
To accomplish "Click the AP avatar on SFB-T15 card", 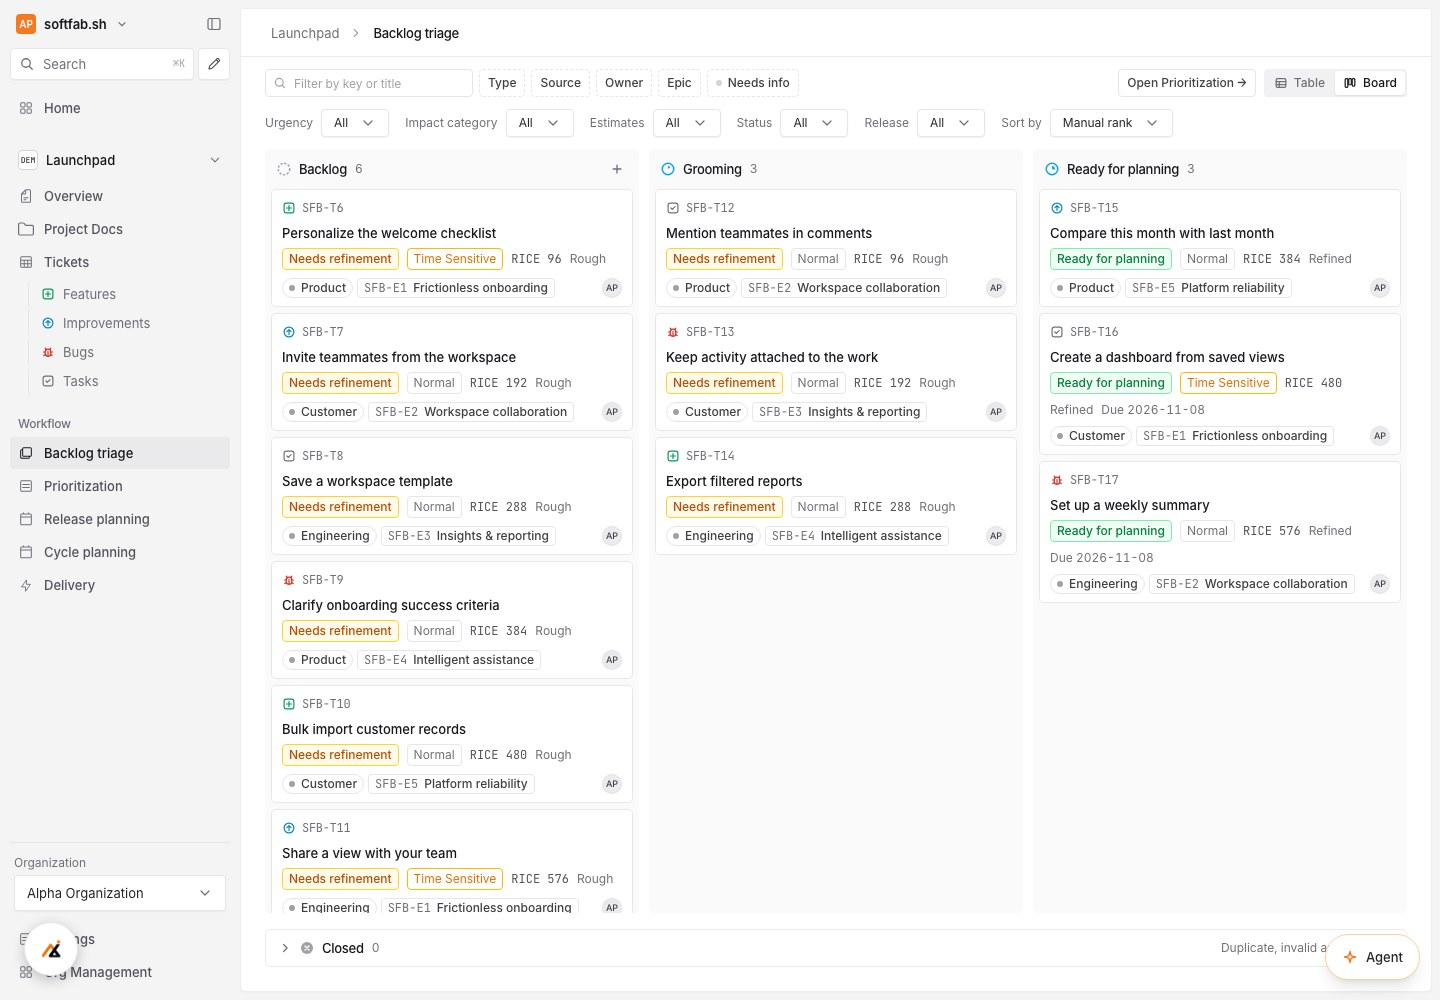I will (x=1380, y=288).
